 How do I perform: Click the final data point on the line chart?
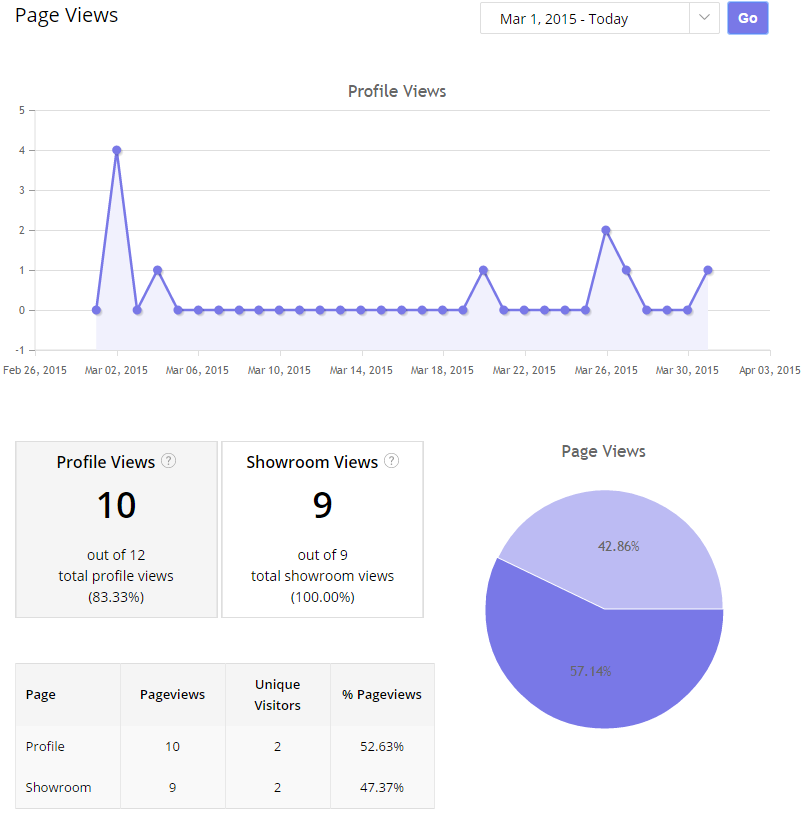coord(707,270)
